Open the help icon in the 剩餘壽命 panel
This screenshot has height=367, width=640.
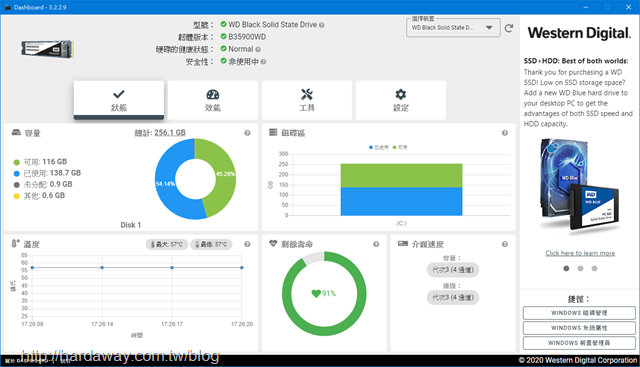coord(376,244)
